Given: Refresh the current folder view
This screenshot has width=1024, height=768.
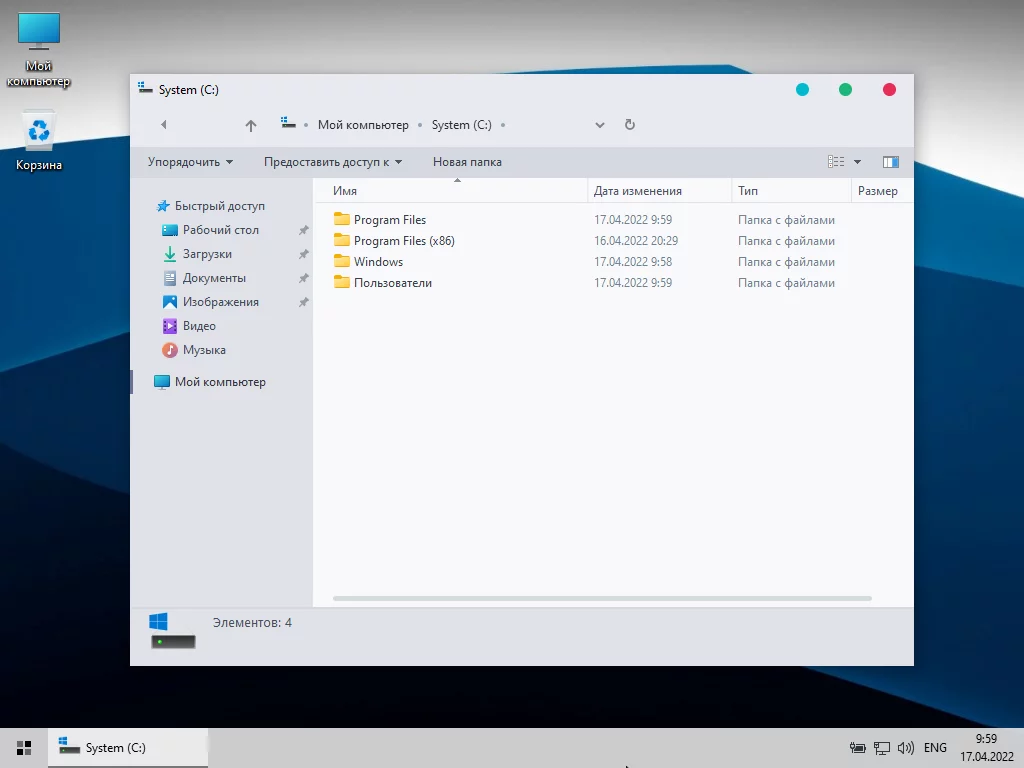Looking at the screenshot, I should click(630, 125).
